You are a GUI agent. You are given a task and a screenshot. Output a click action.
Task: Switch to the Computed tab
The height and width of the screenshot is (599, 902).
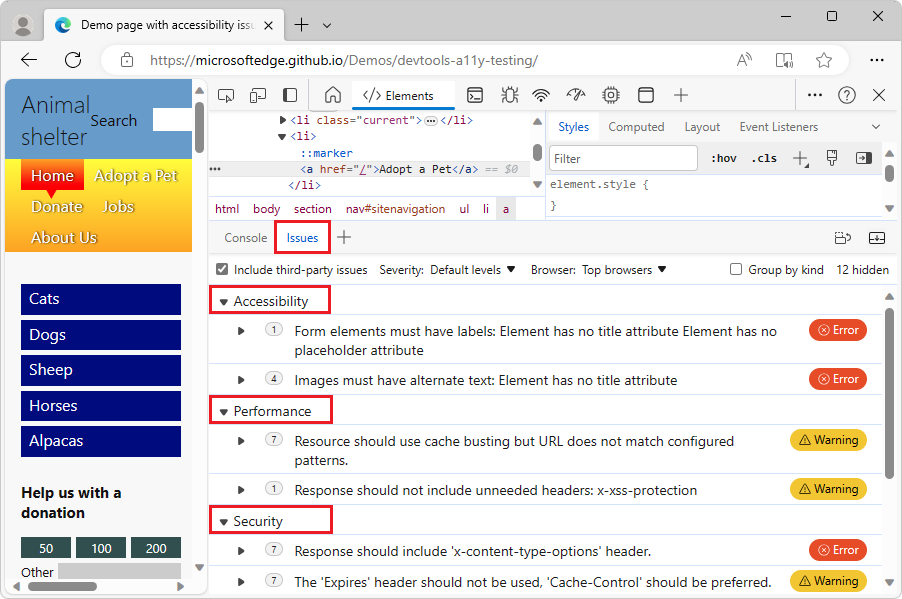coord(636,126)
